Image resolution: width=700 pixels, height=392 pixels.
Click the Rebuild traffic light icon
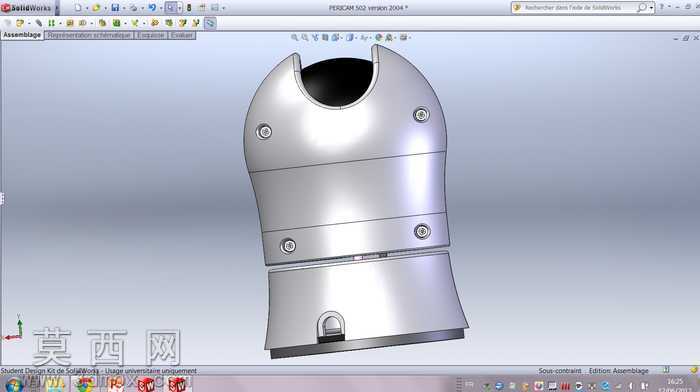[x=189, y=8]
